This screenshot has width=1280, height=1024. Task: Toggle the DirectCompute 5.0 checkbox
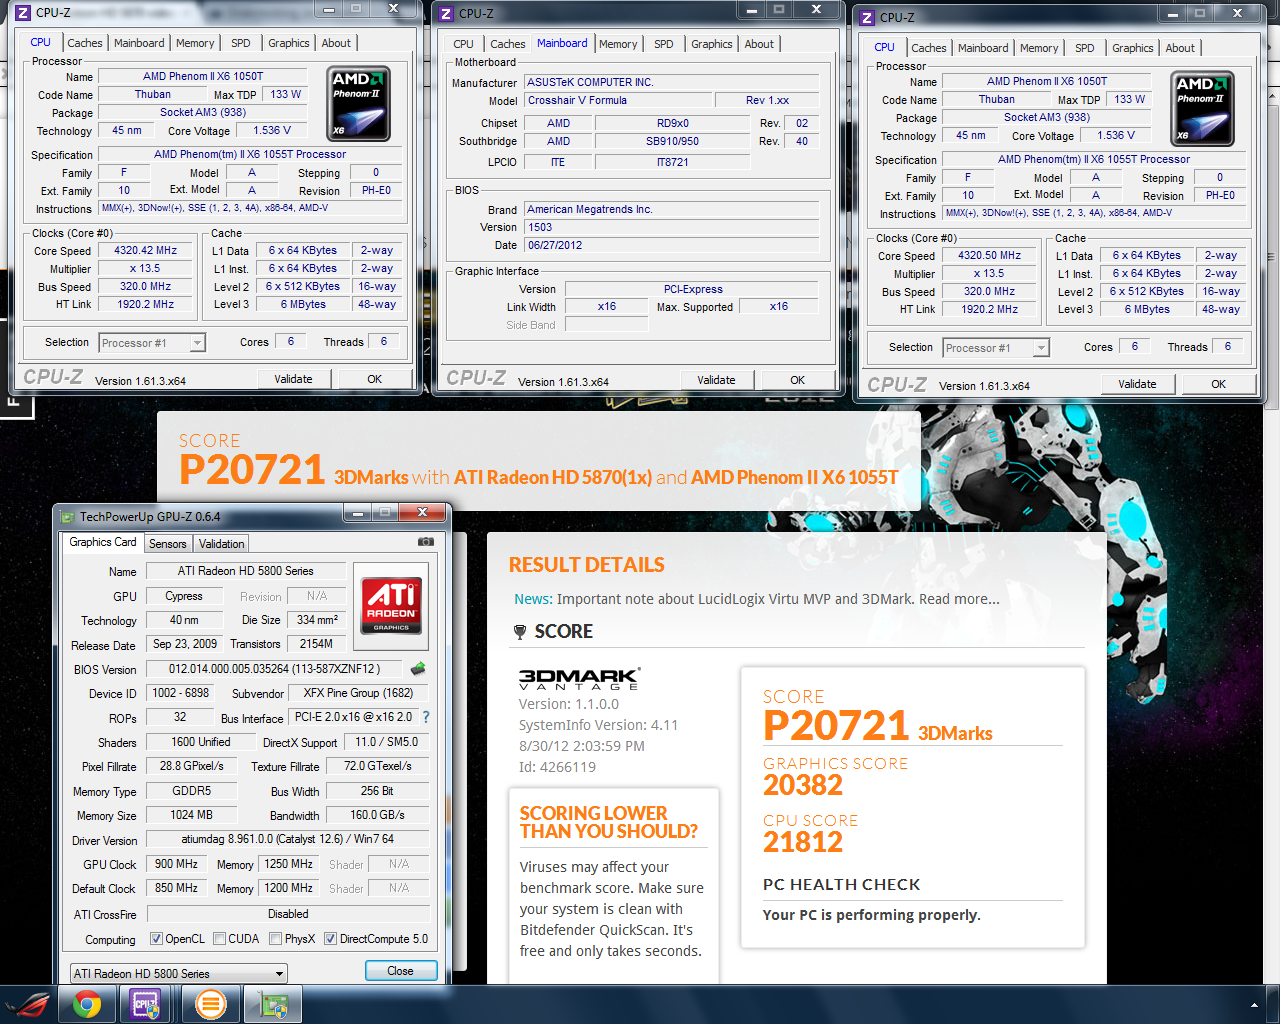pos(330,939)
